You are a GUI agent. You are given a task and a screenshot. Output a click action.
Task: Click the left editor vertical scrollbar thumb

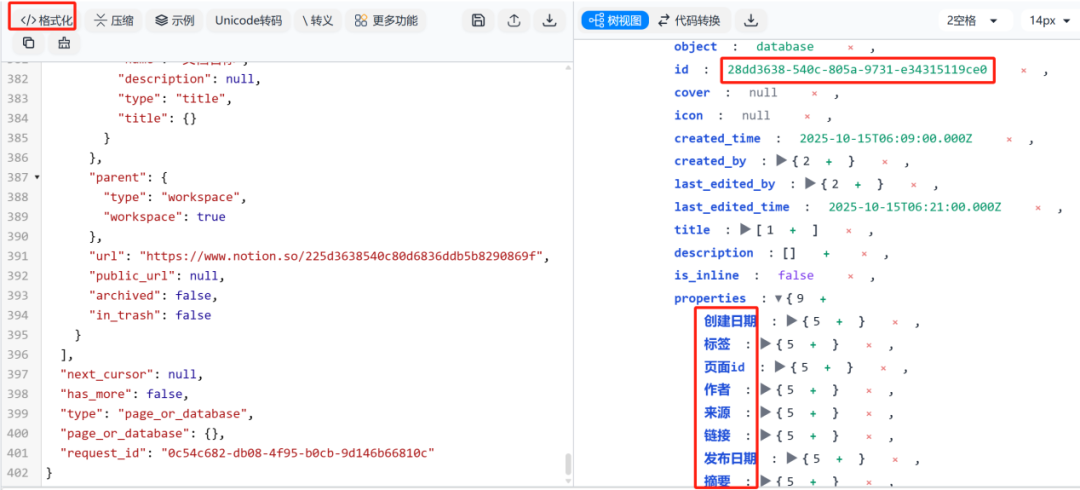pos(568,464)
